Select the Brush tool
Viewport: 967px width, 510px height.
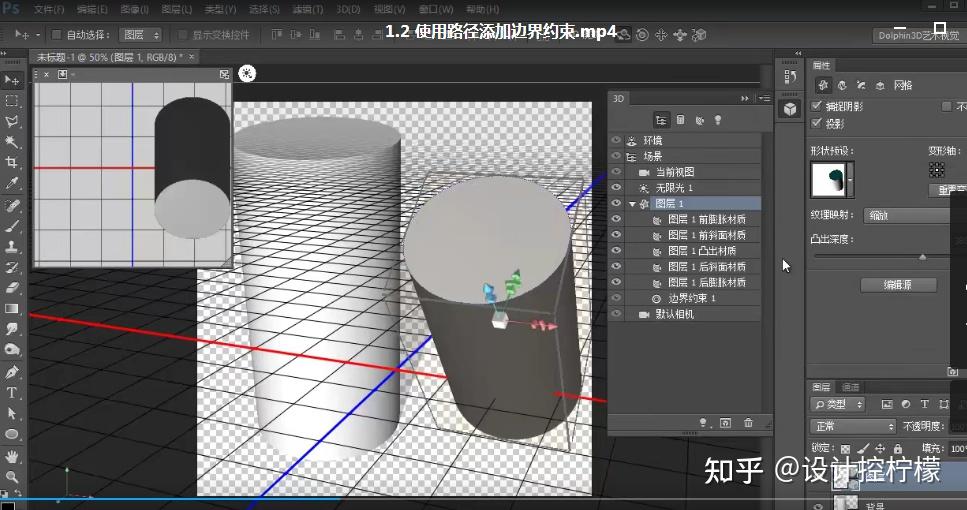click(x=12, y=226)
